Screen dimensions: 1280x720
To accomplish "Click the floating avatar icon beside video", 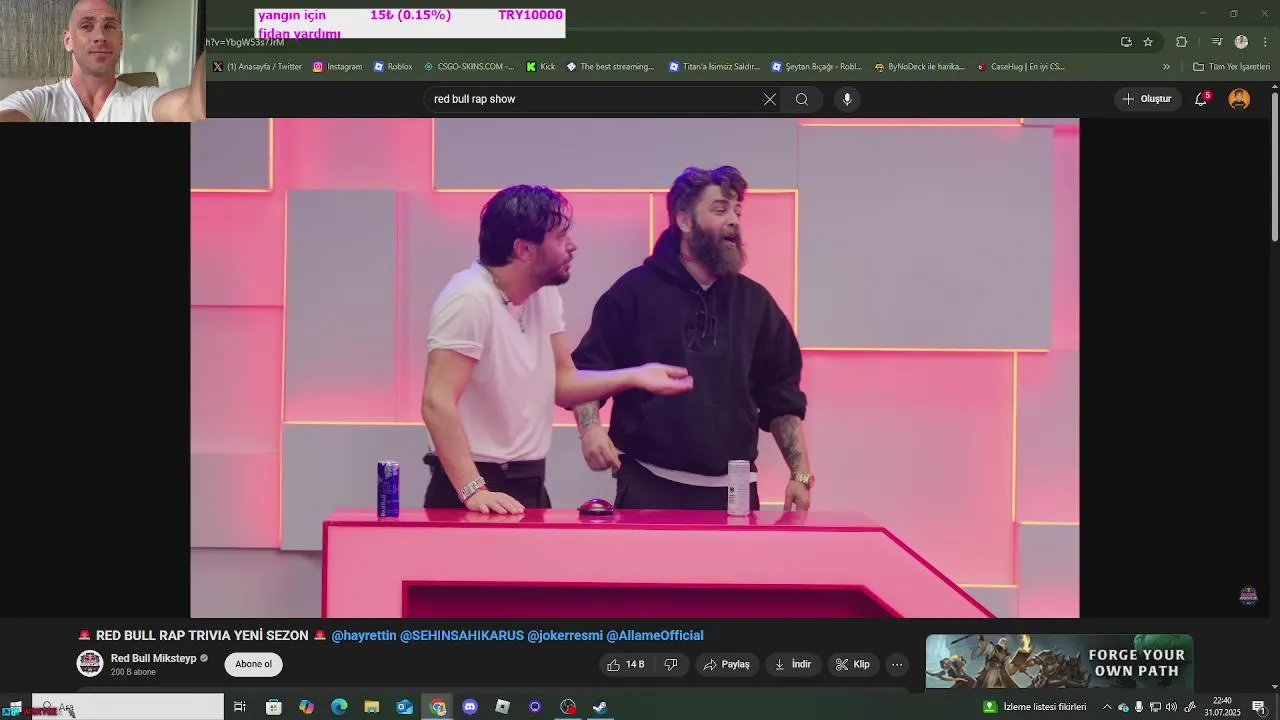I will click(x=1248, y=595).
